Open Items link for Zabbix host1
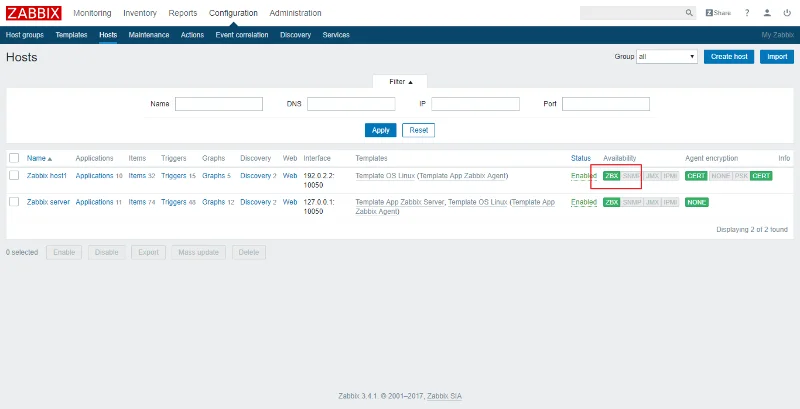Image resolution: width=800 pixels, height=409 pixels. [137, 175]
